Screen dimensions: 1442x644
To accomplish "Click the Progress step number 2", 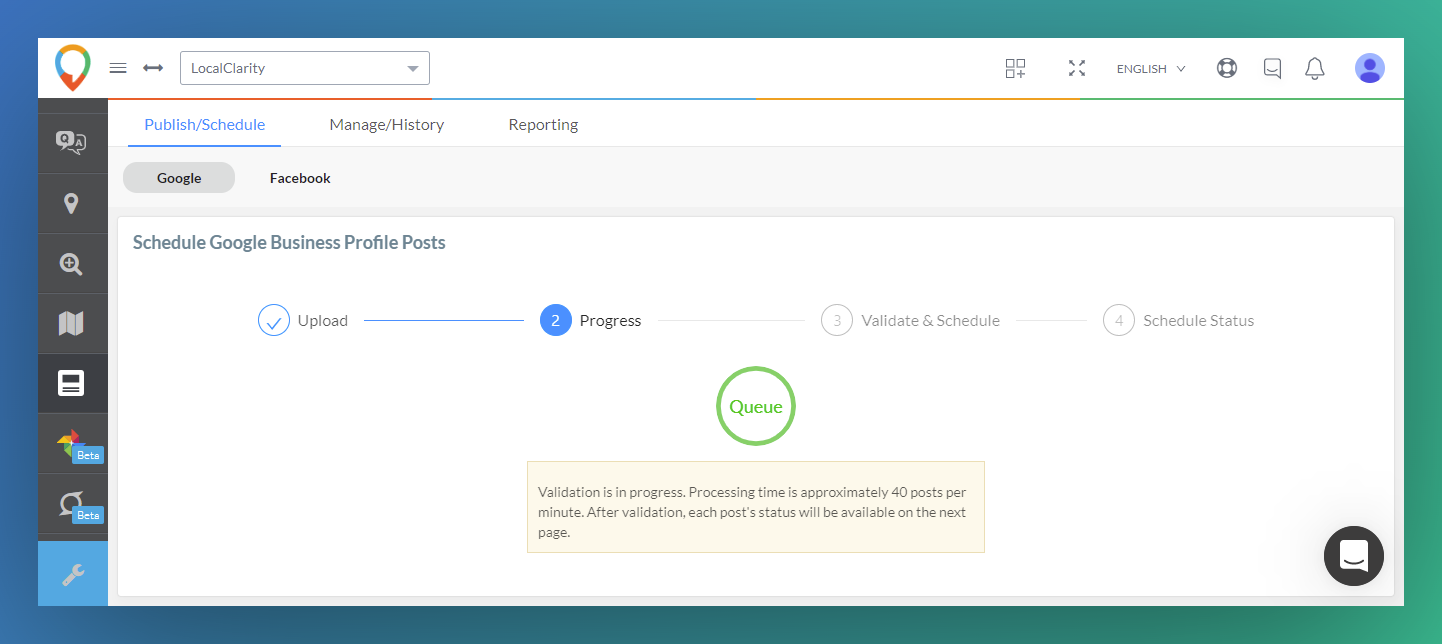I will point(556,321).
